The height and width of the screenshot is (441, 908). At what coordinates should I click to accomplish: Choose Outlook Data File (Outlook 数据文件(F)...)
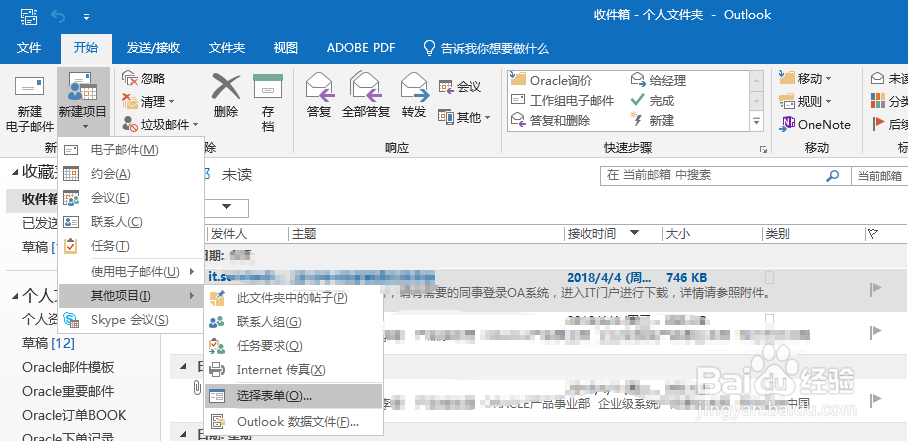(x=294, y=422)
